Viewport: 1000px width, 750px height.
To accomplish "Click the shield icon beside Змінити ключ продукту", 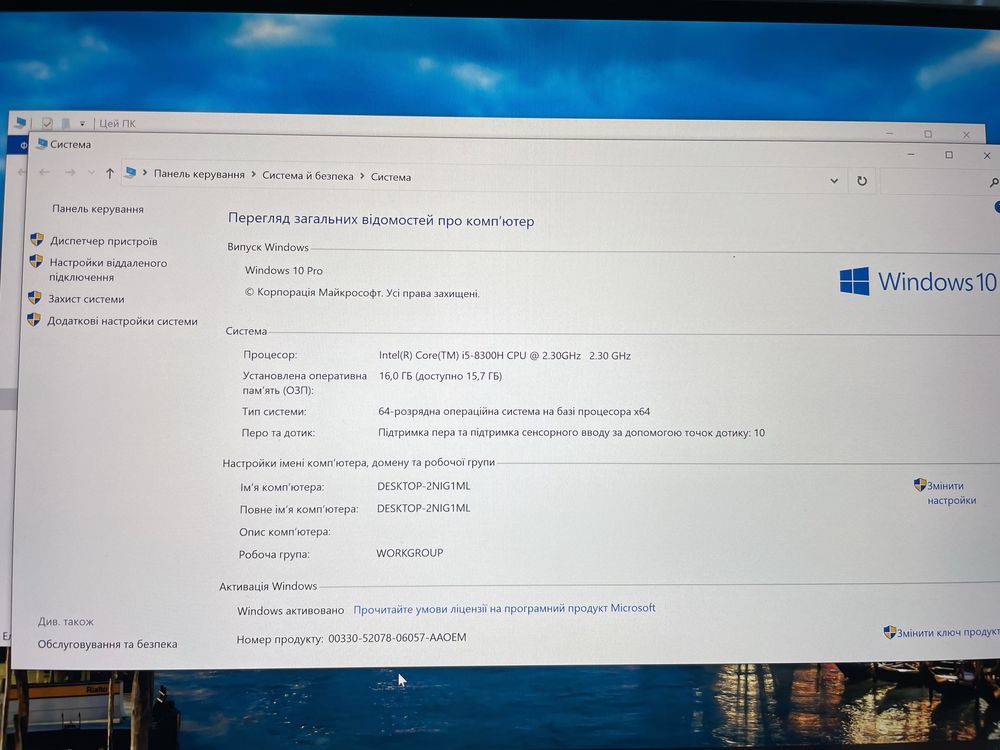I will click(x=890, y=632).
